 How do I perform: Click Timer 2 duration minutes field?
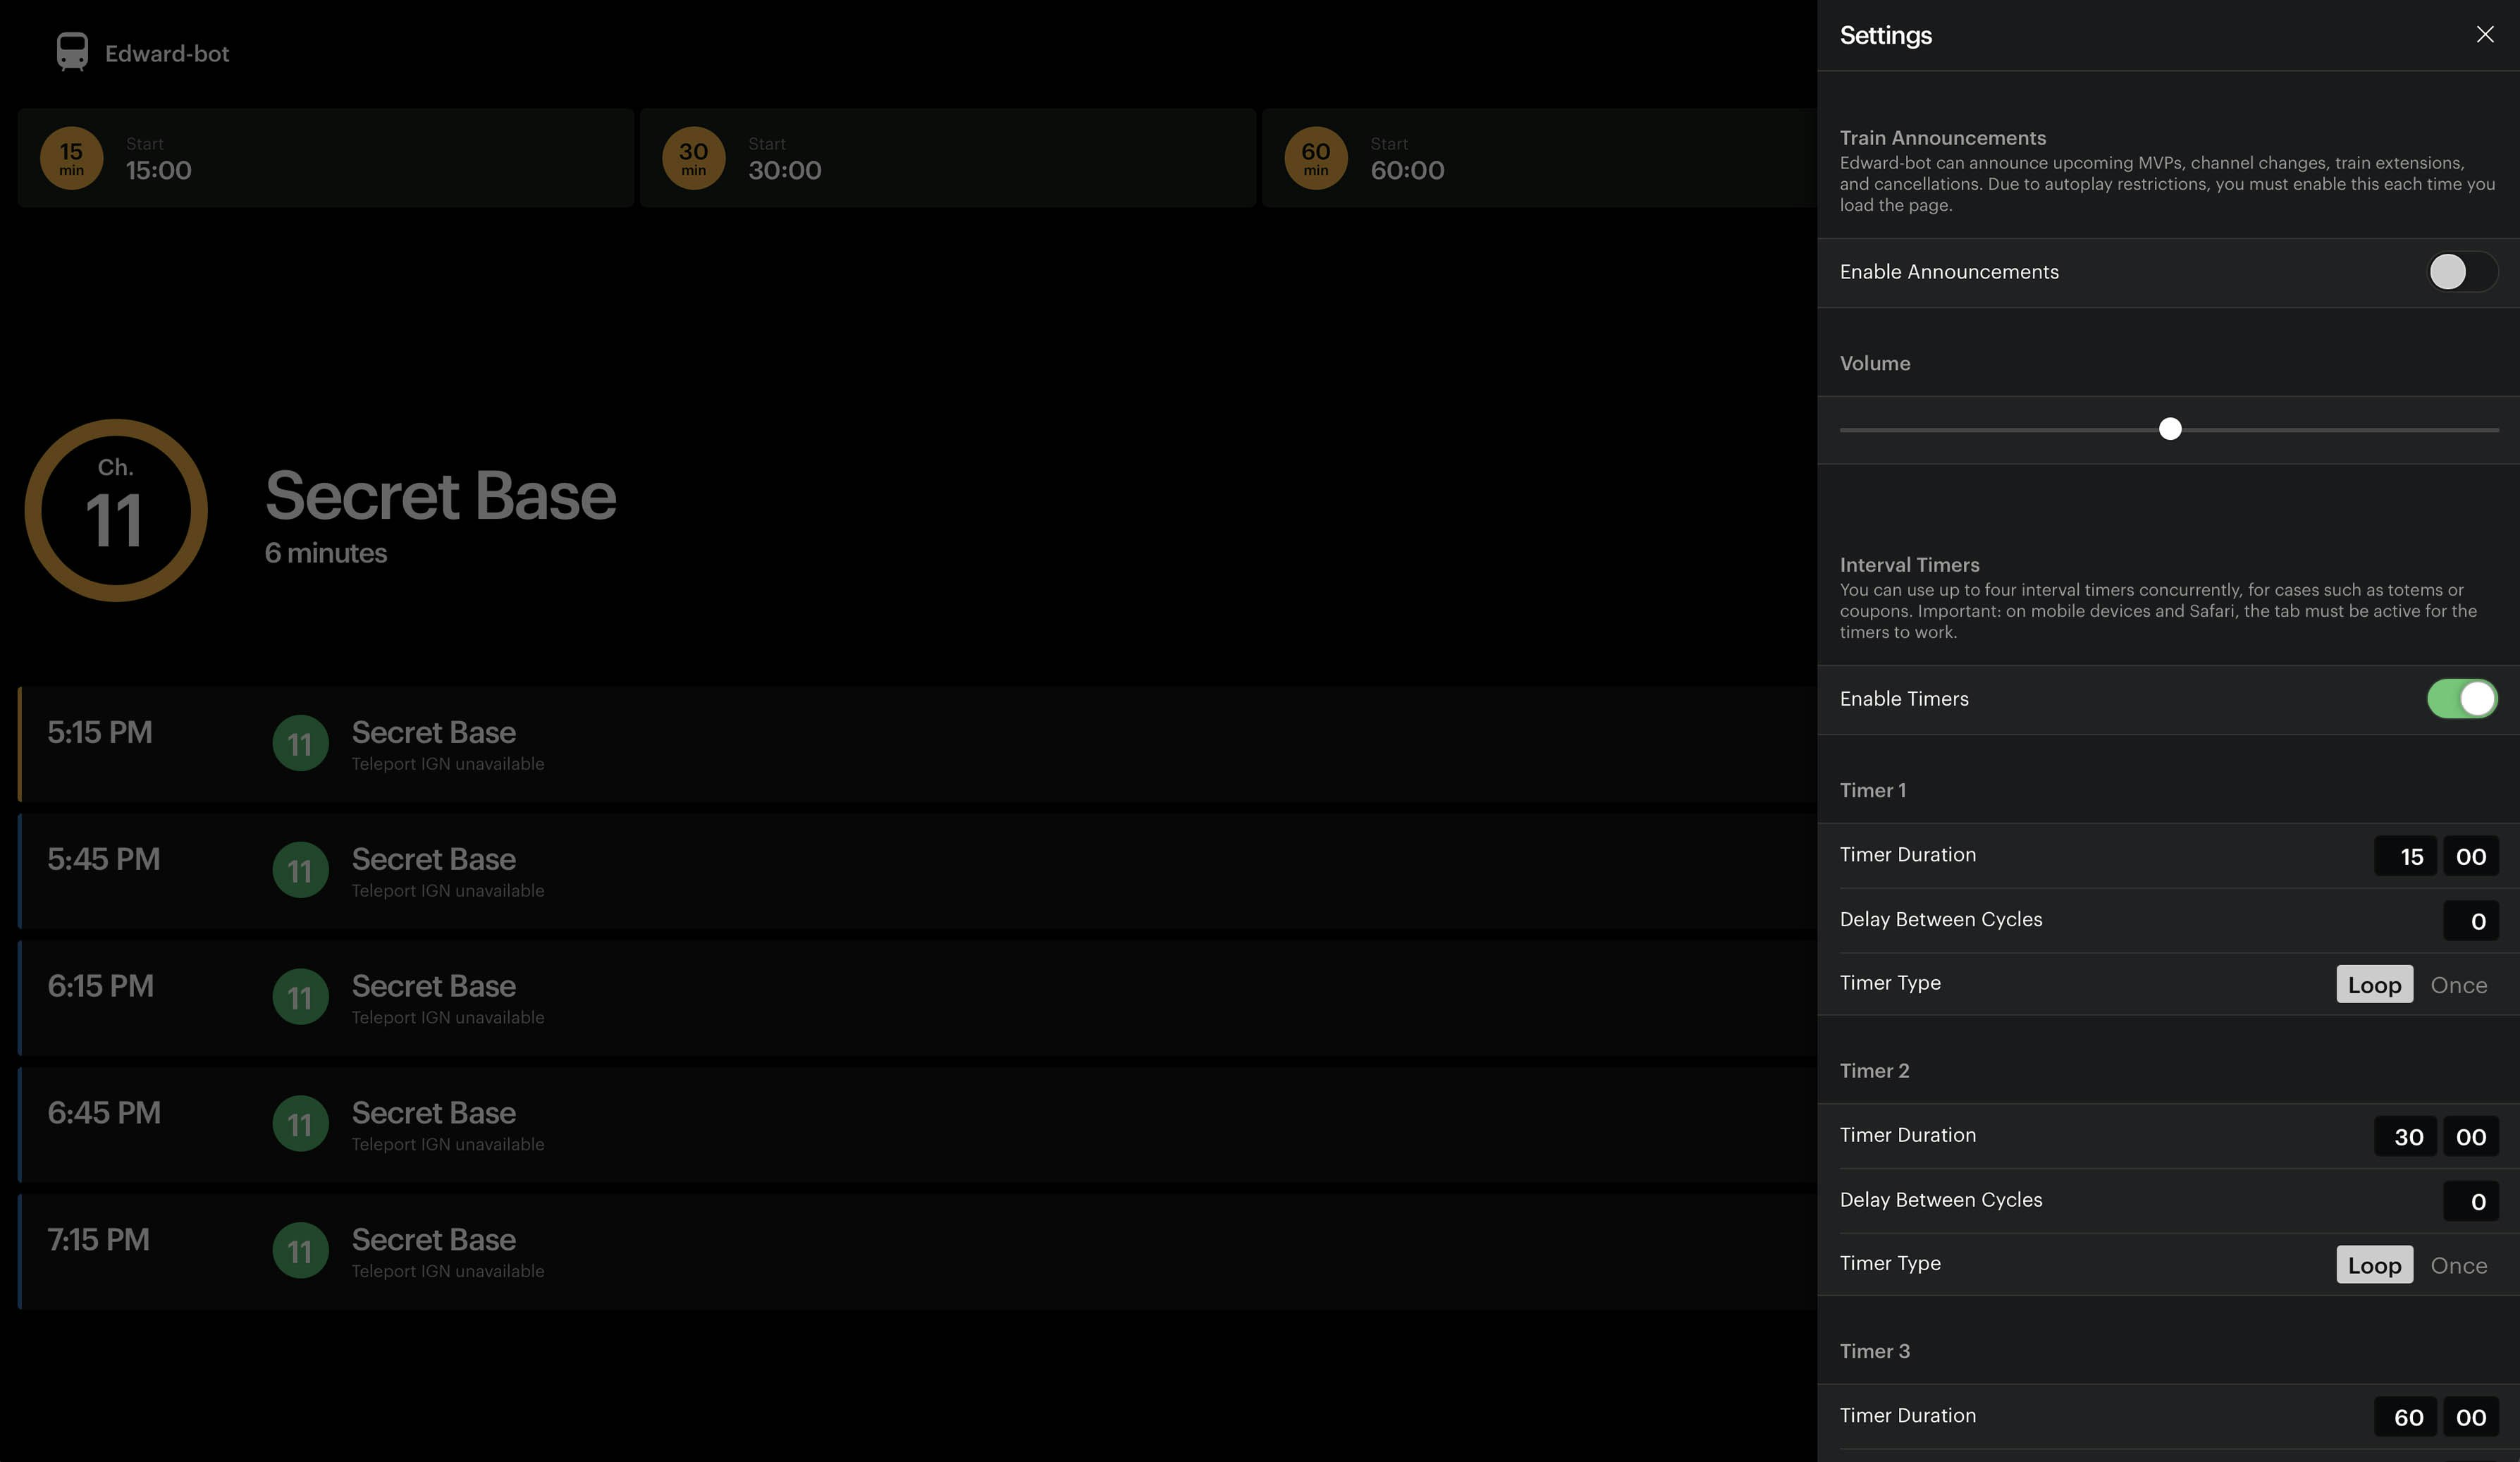point(2405,1137)
